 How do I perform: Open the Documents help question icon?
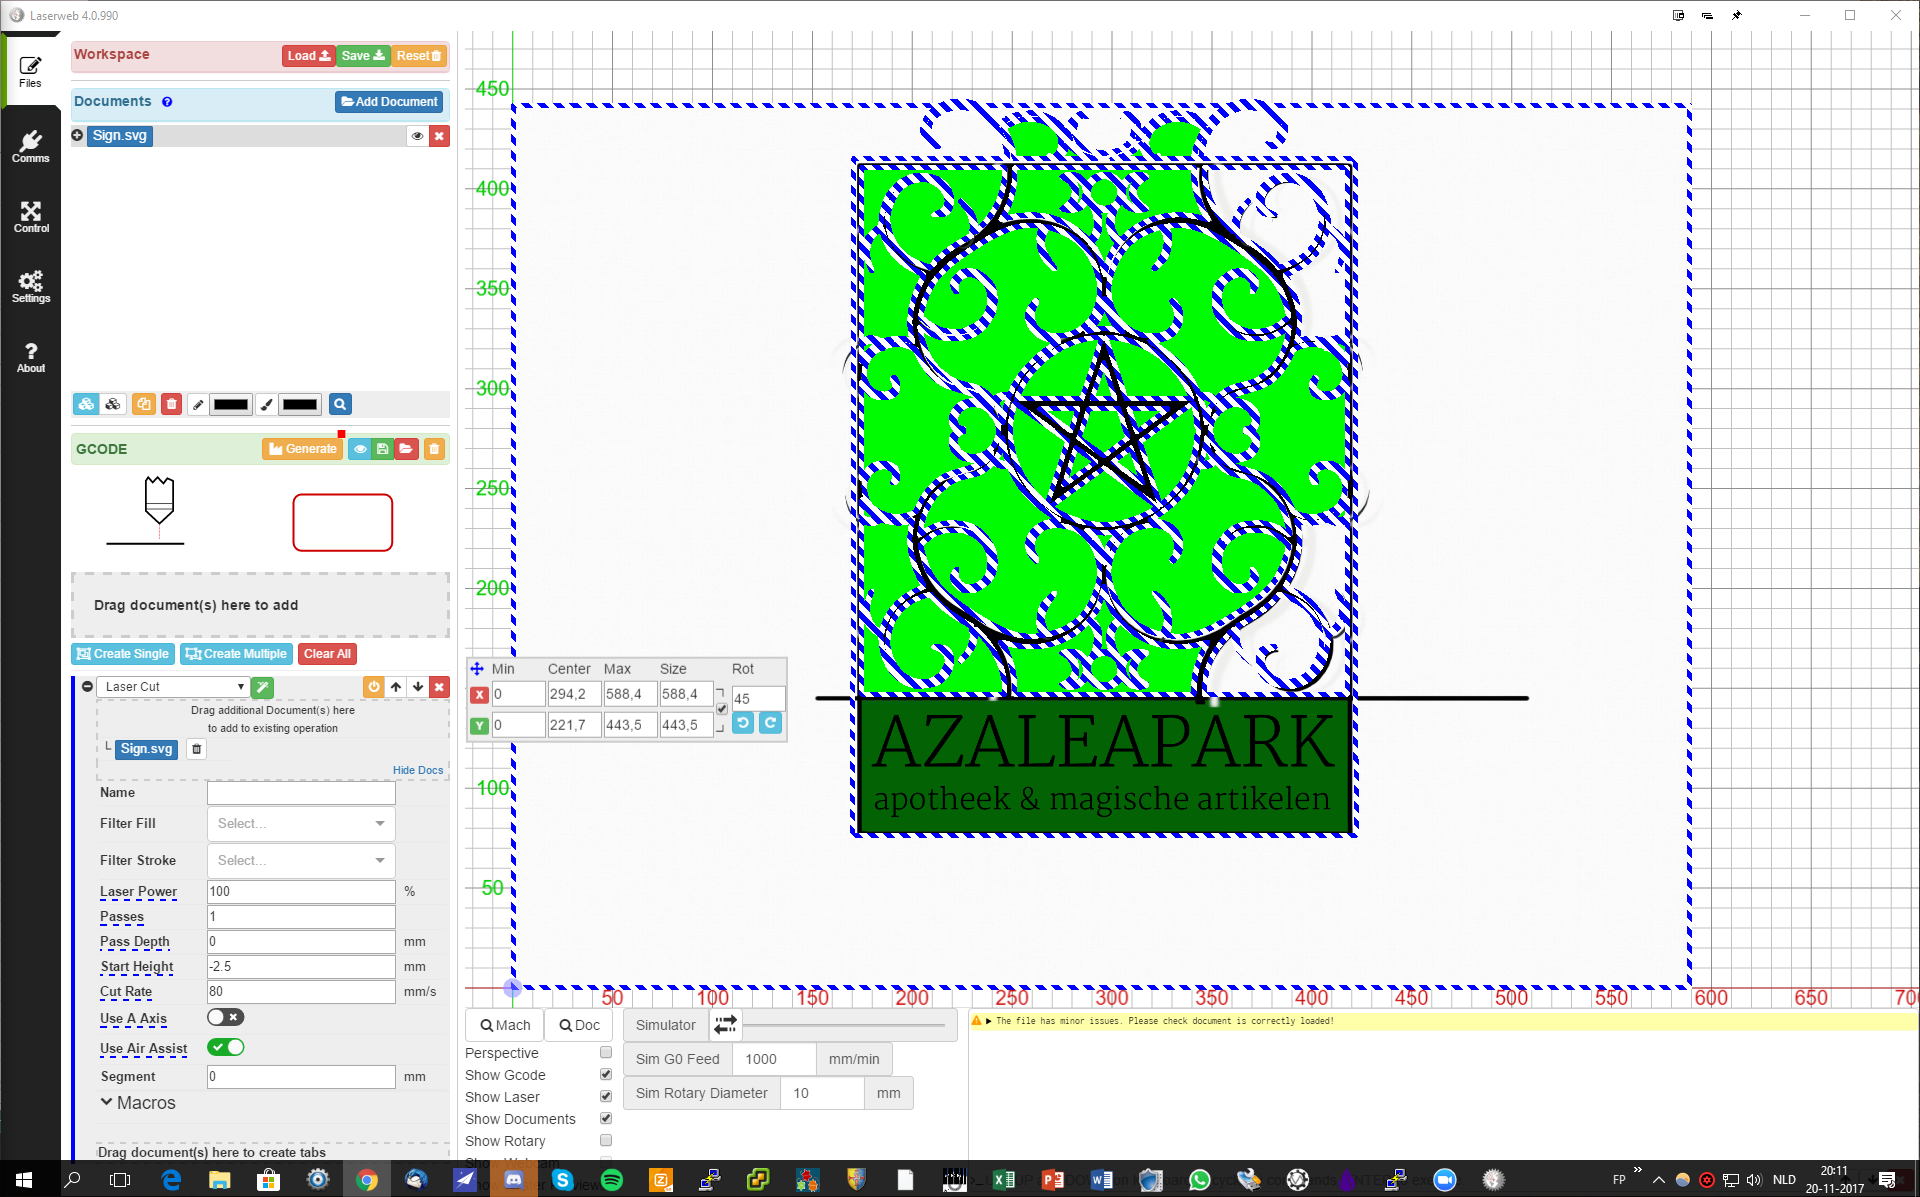[167, 102]
